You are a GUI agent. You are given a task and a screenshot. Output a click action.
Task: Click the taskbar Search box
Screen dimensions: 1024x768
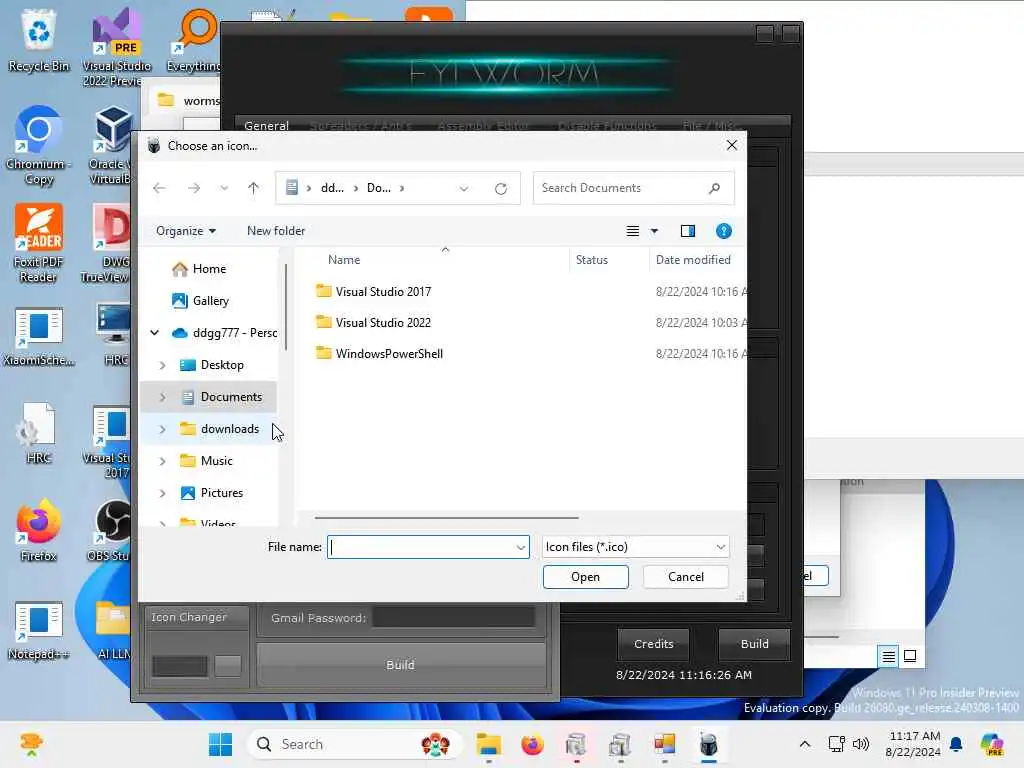coord(355,744)
